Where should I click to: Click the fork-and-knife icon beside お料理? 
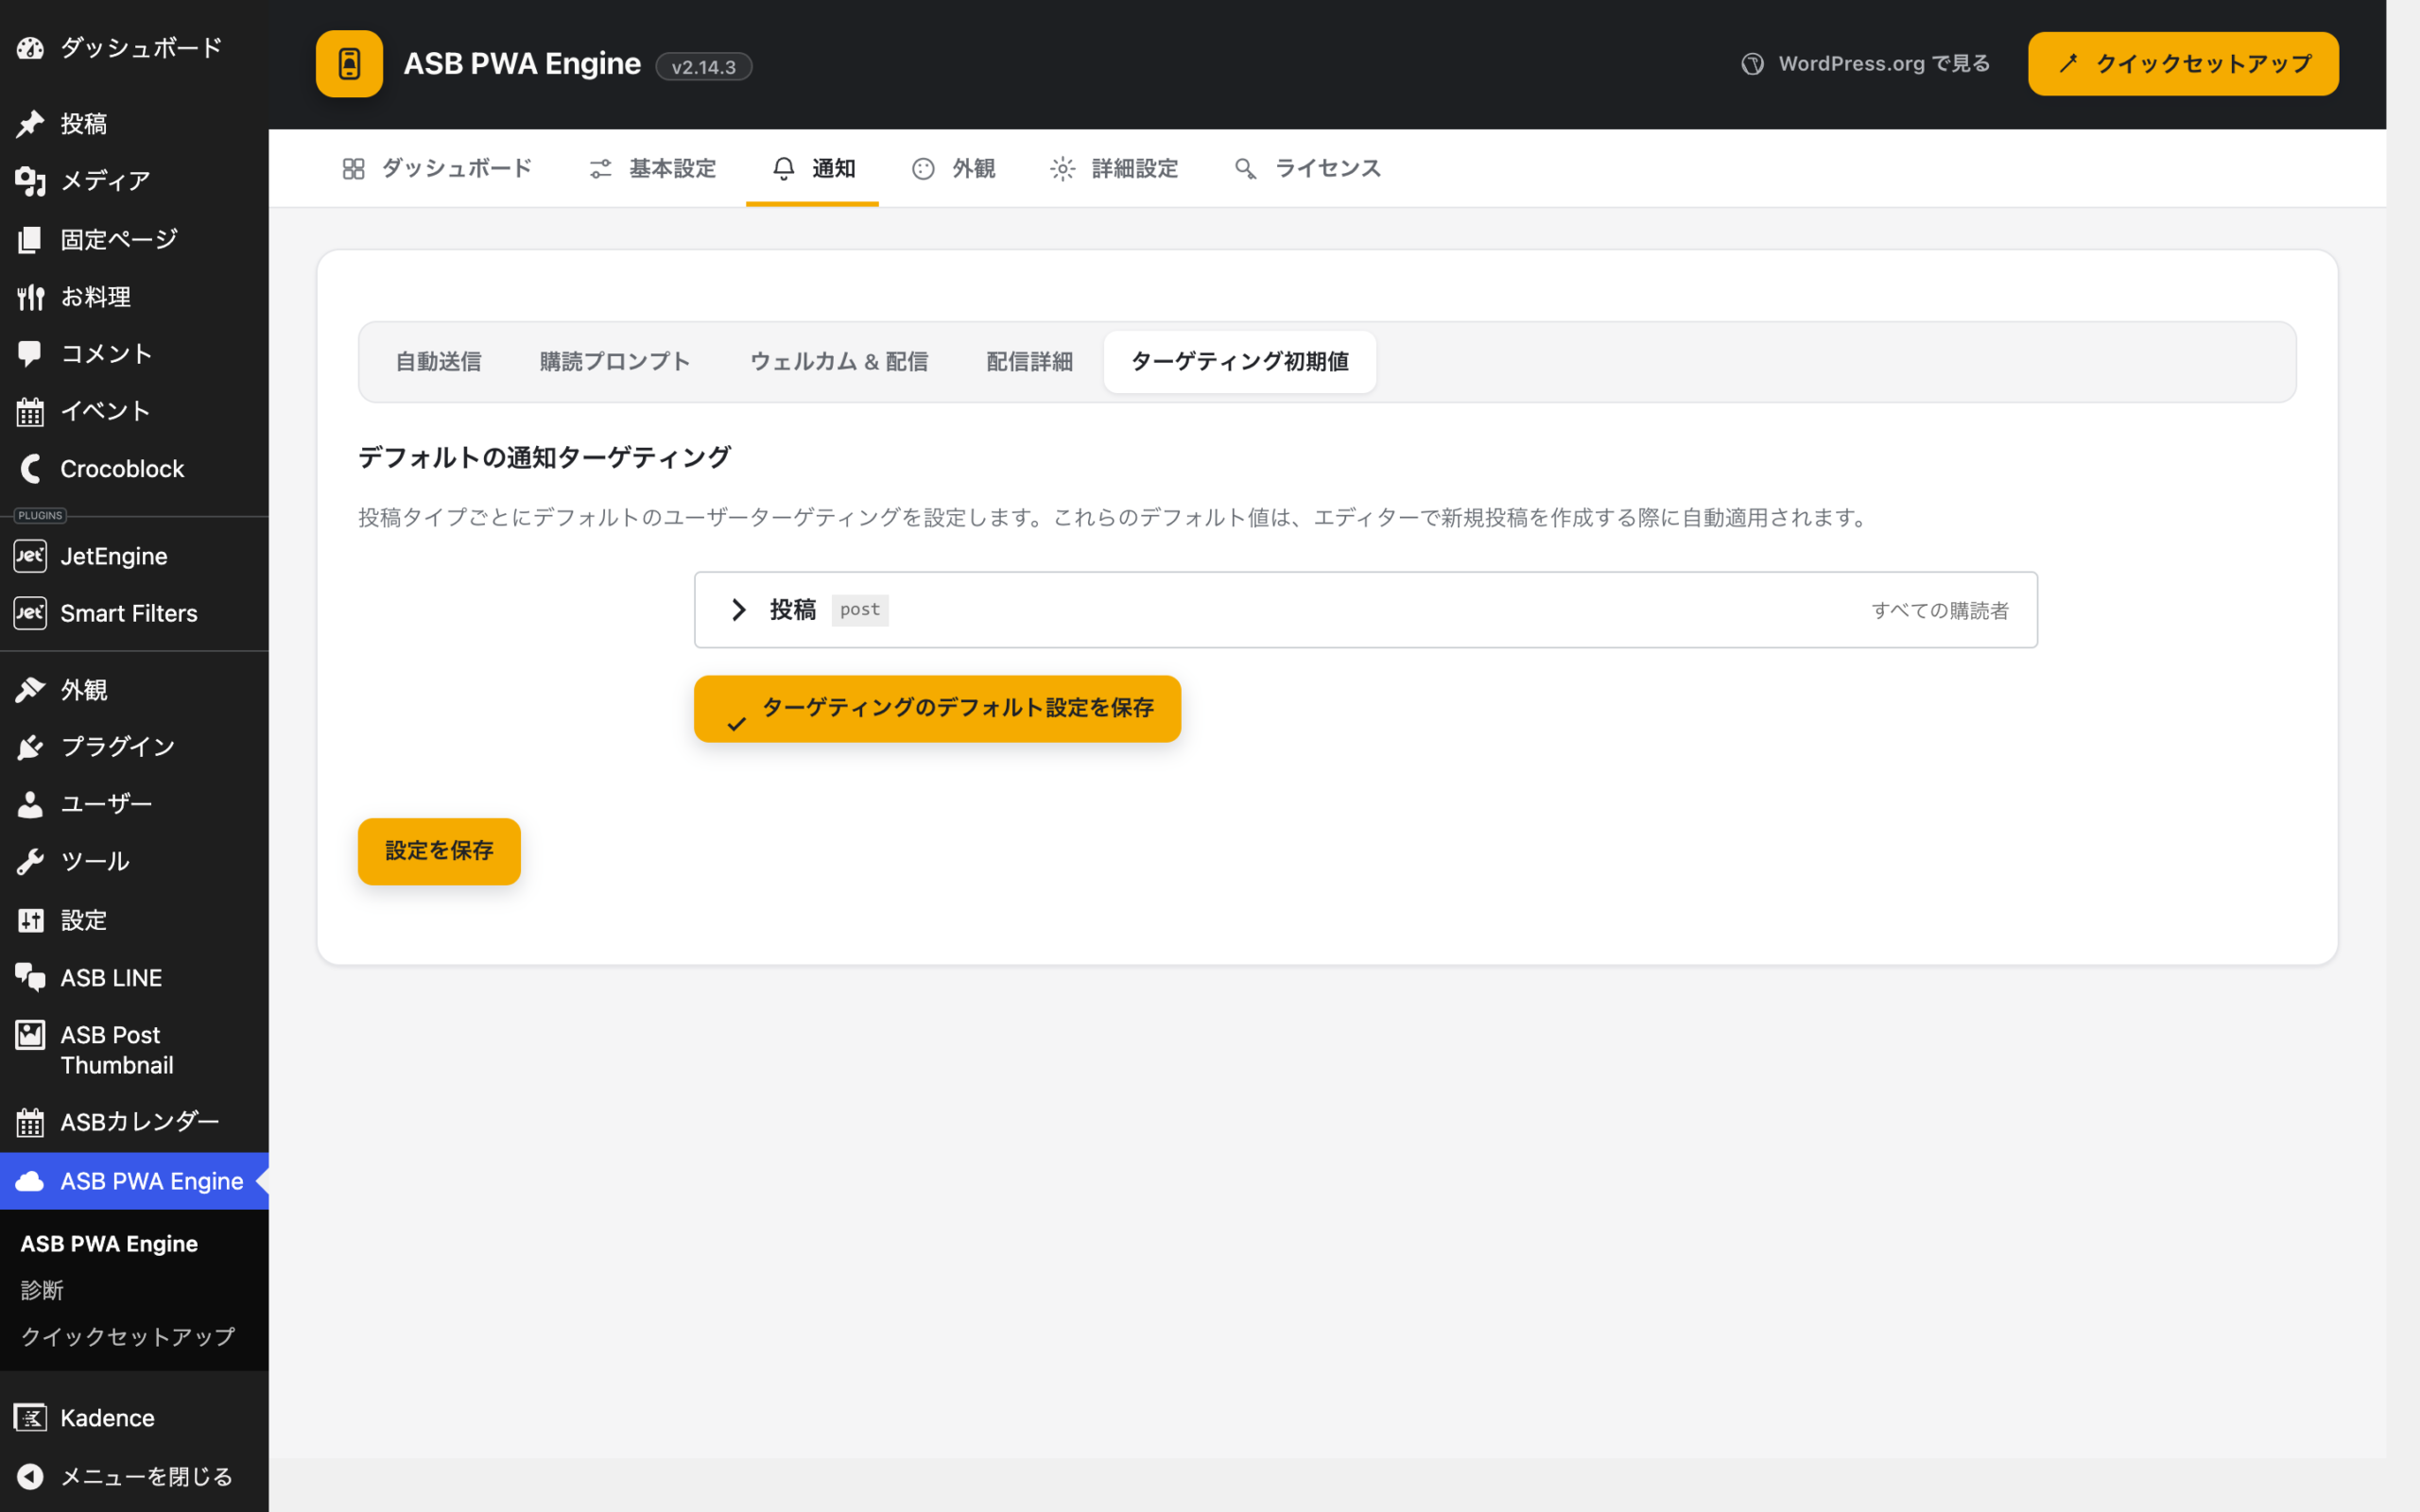[30, 297]
